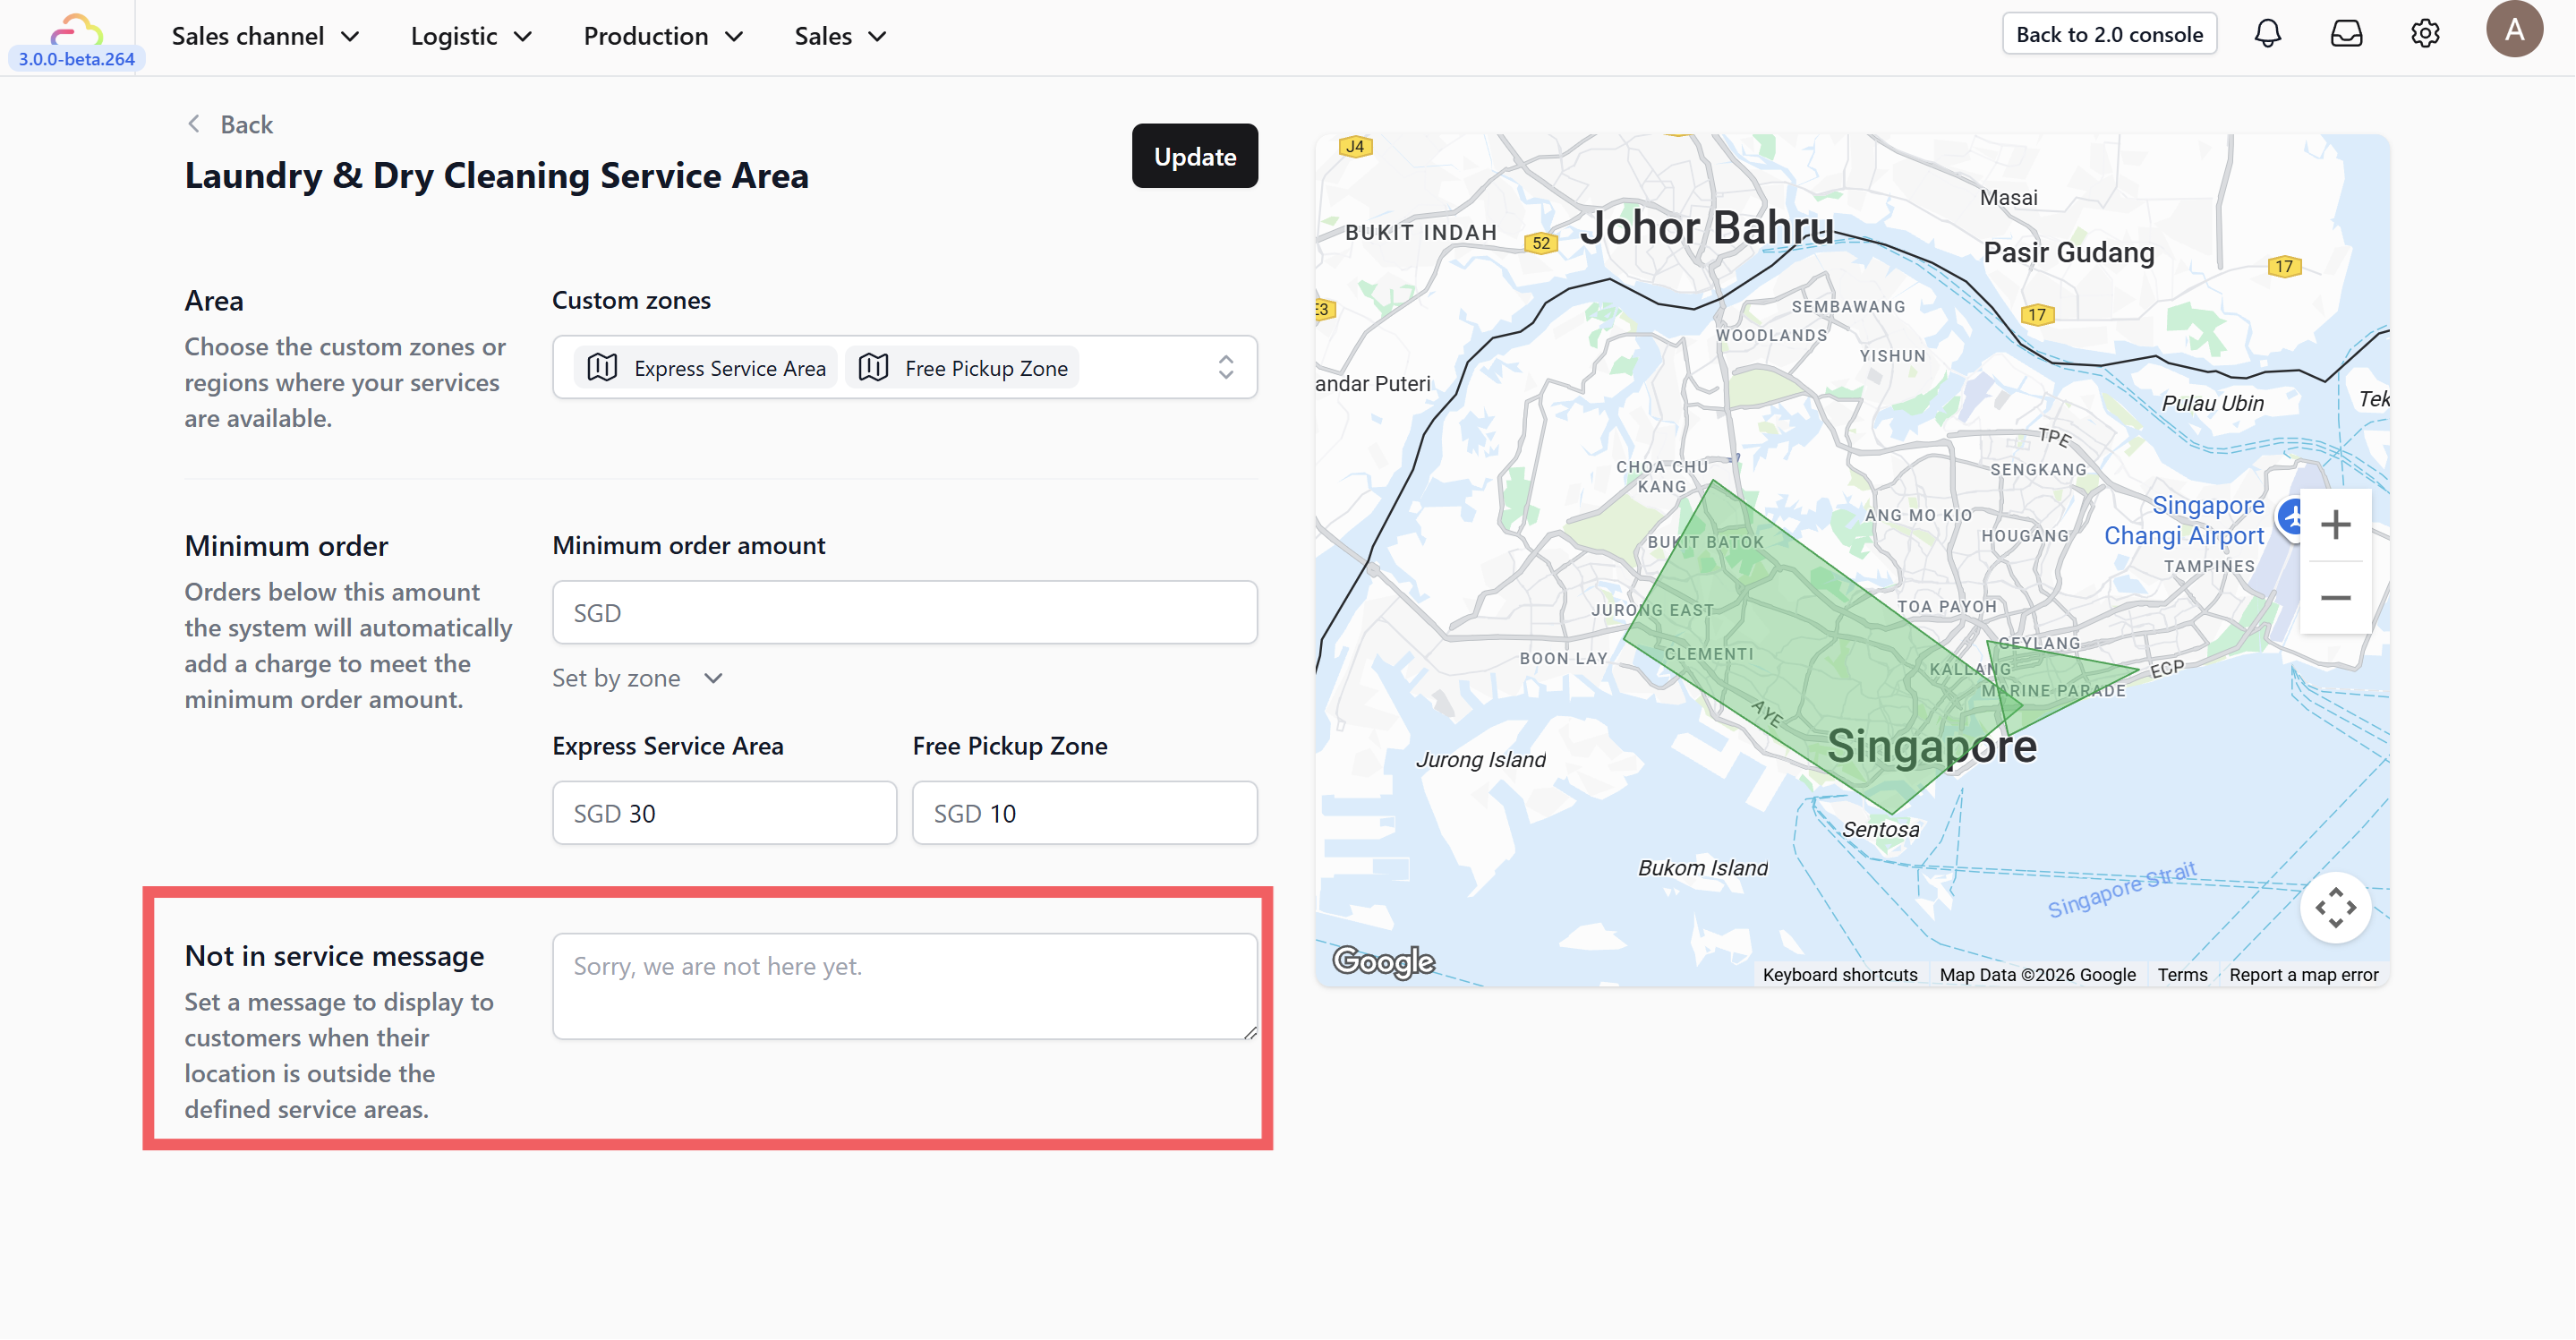Open the inbox tray icon
The image size is (2576, 1340).
point(2346,34)
